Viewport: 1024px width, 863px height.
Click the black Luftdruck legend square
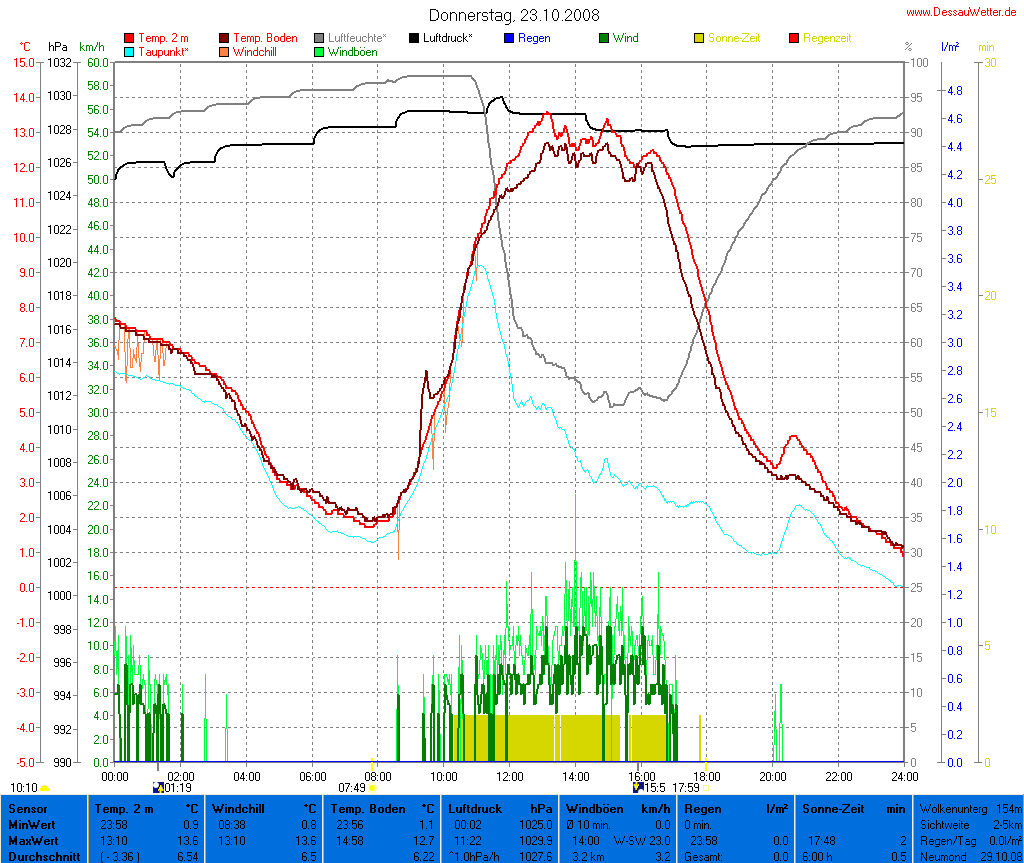[x=415, y=38]
